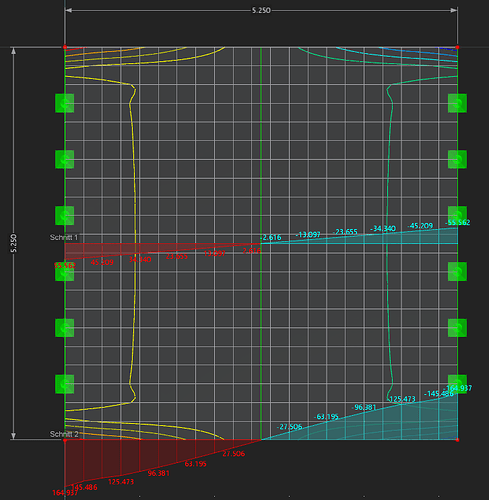The height and width of the screenshot is (500, 489).
Task: Select bottommost green support on left edge
Action: pyautogui.click(x=65, y=384)
